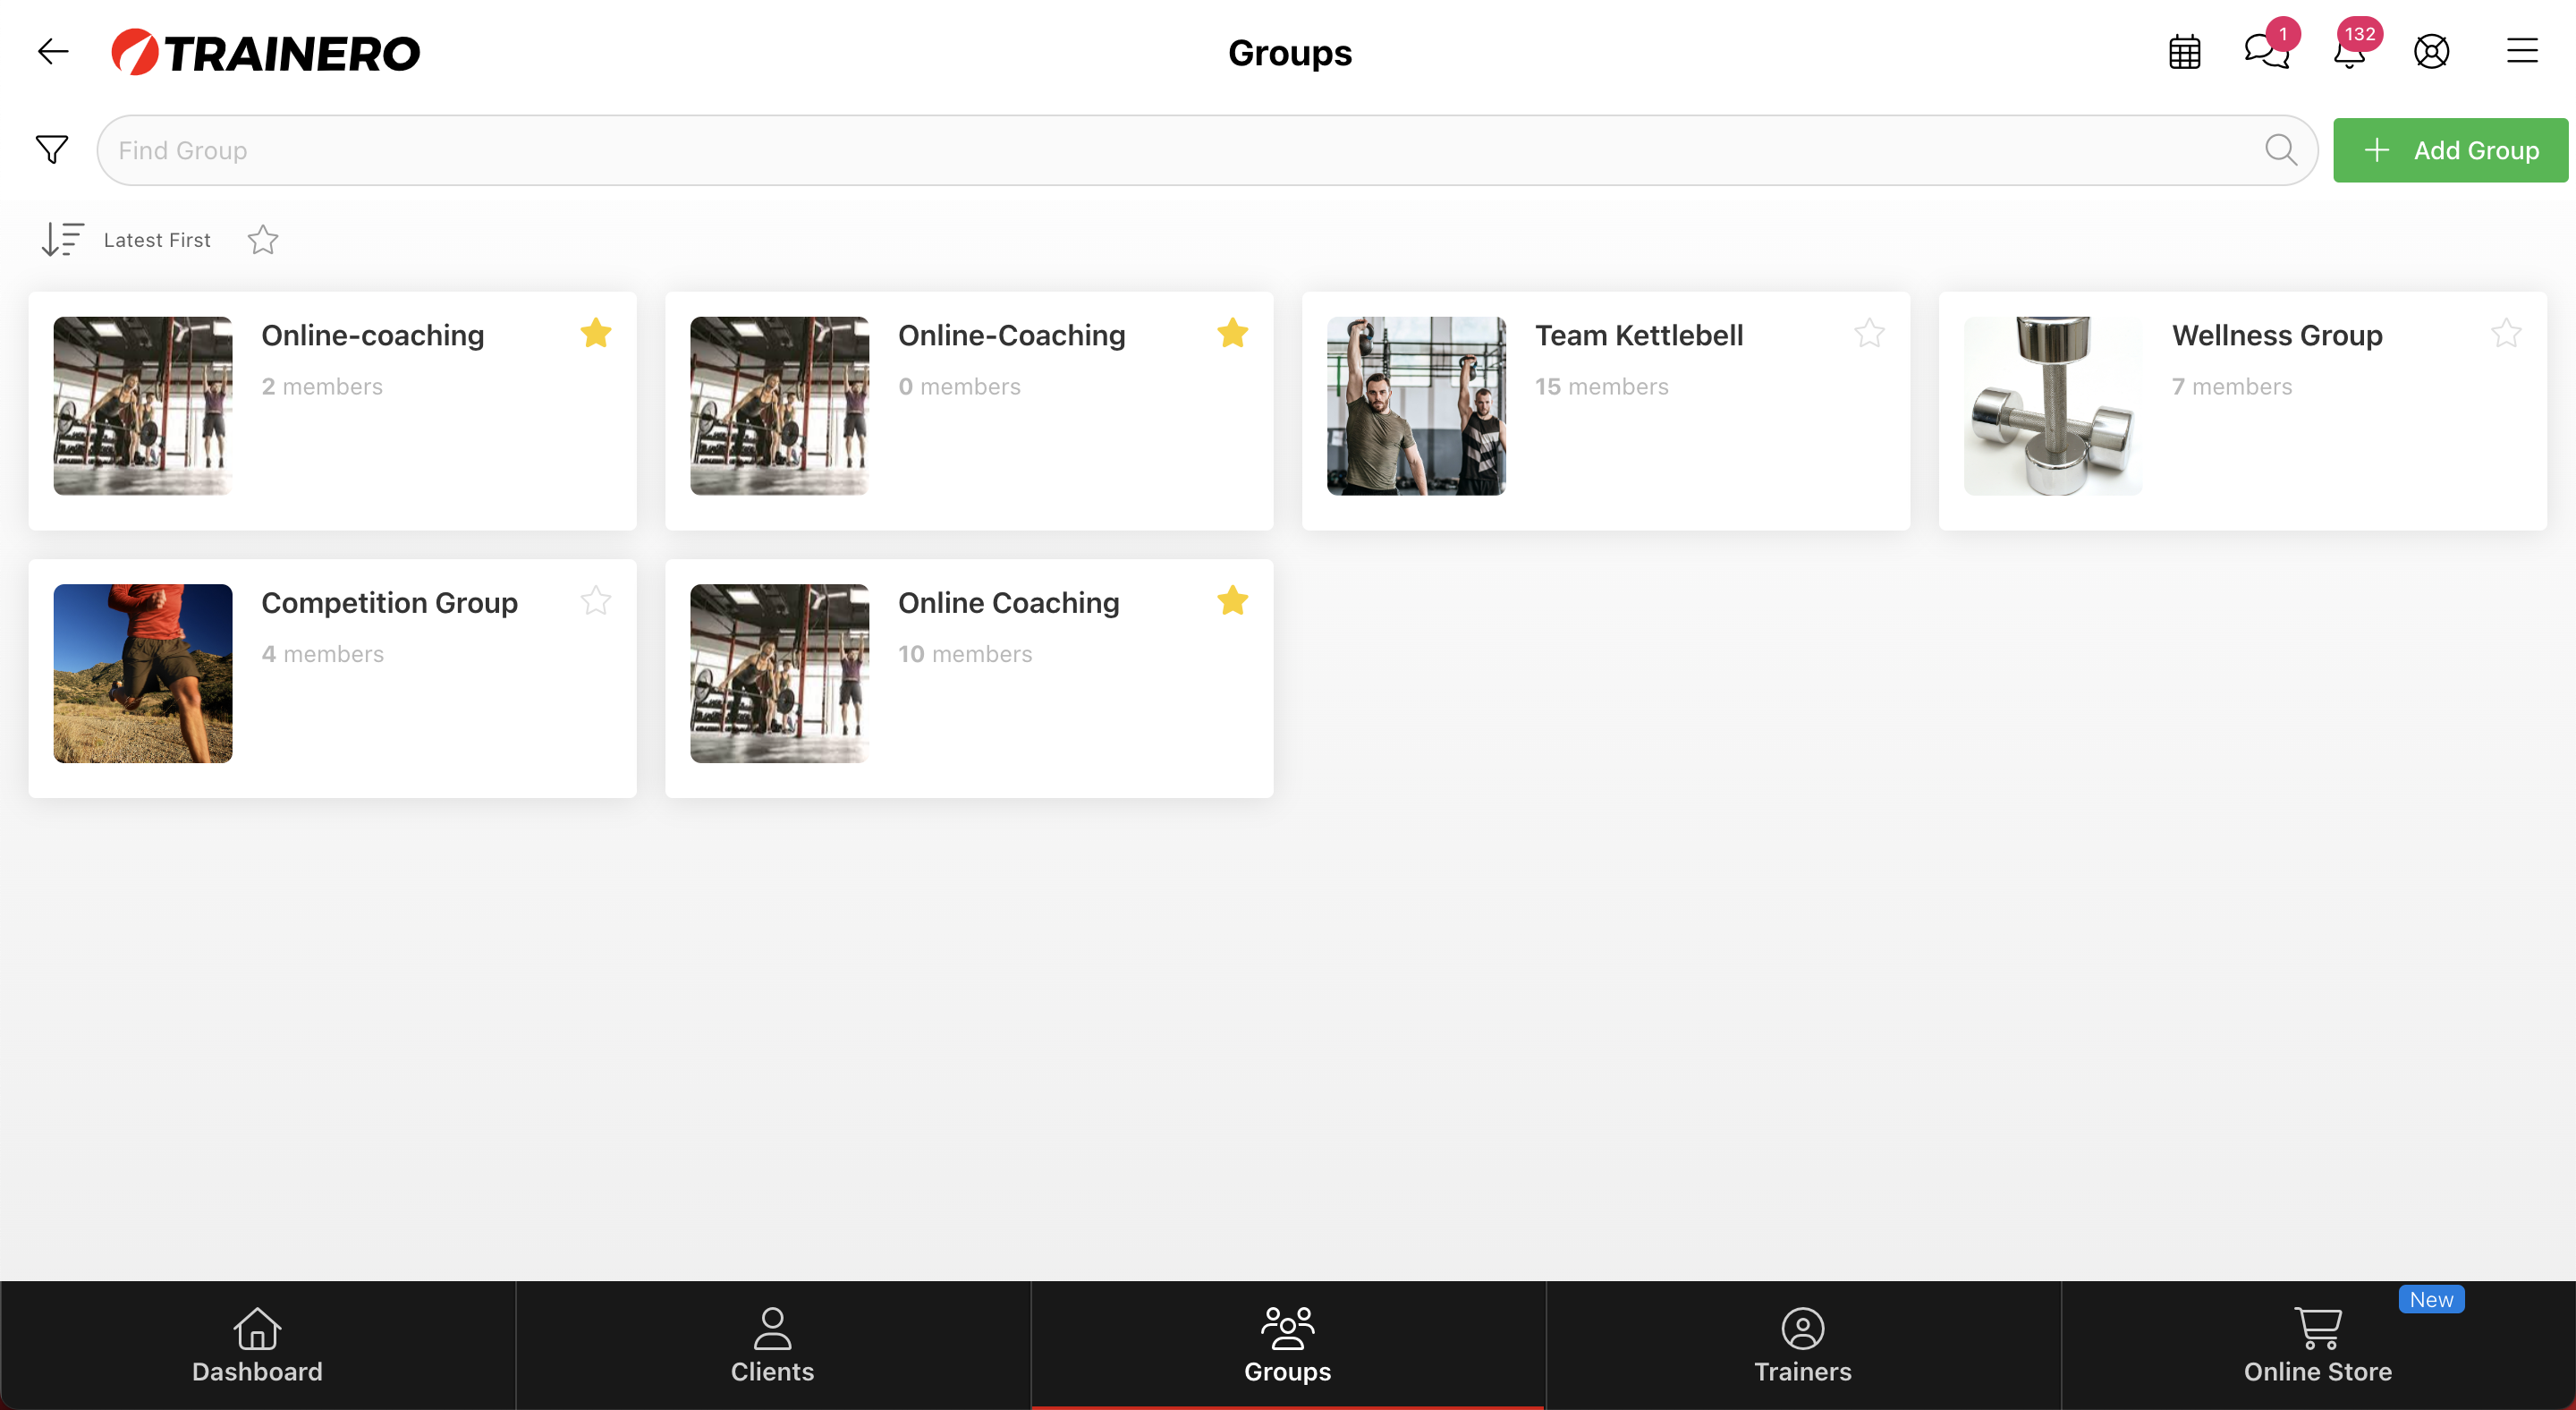Image resolution: width=2576 pixels, height=1410 pixels.
Task: Unfavorite Online-Coaching 0 members star
Action: point(1233,333)
